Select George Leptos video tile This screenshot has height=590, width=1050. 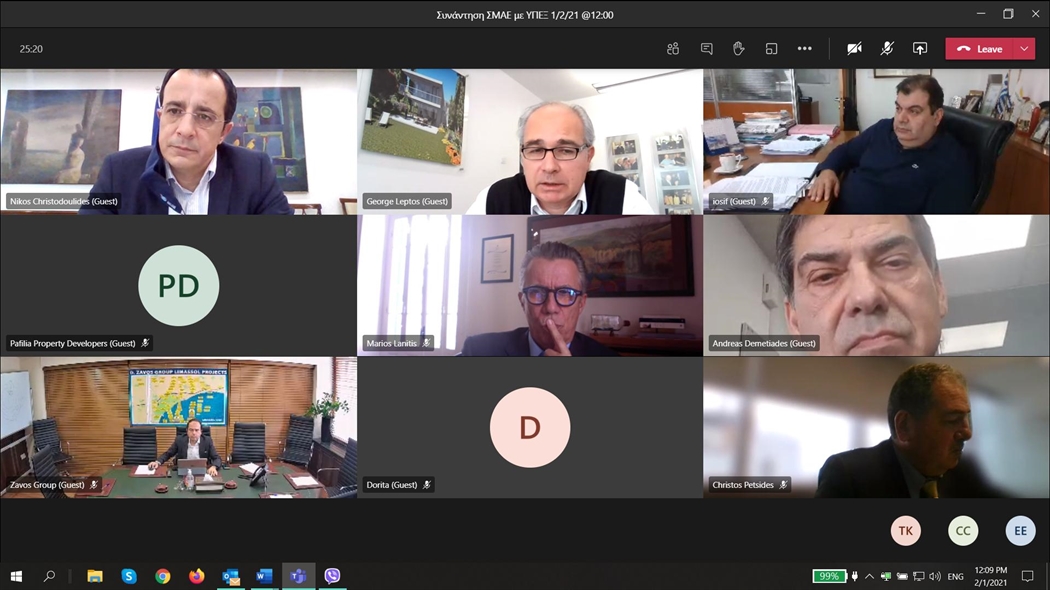point(530,141)
